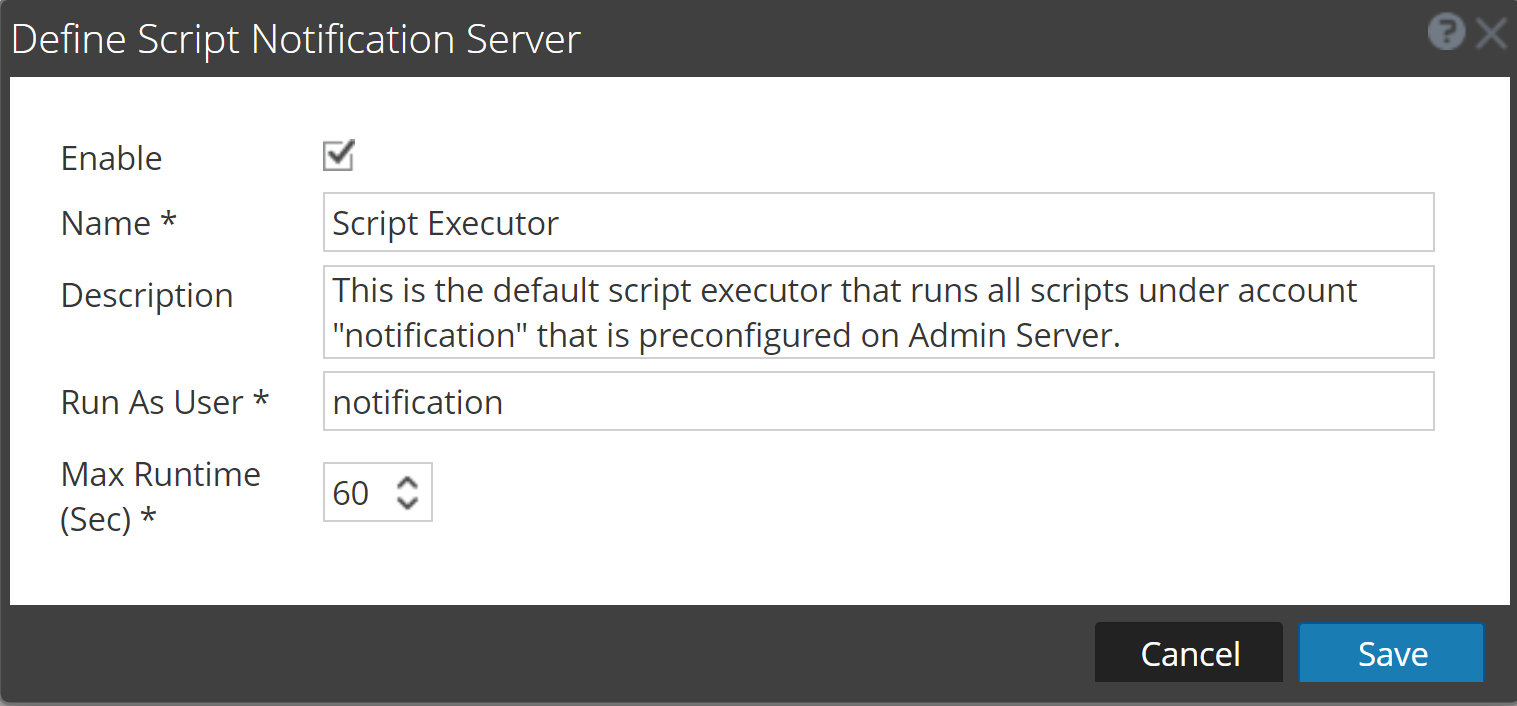Click the question mark help bubble
The image size is (1517, 706).
tap(1446, 32)
